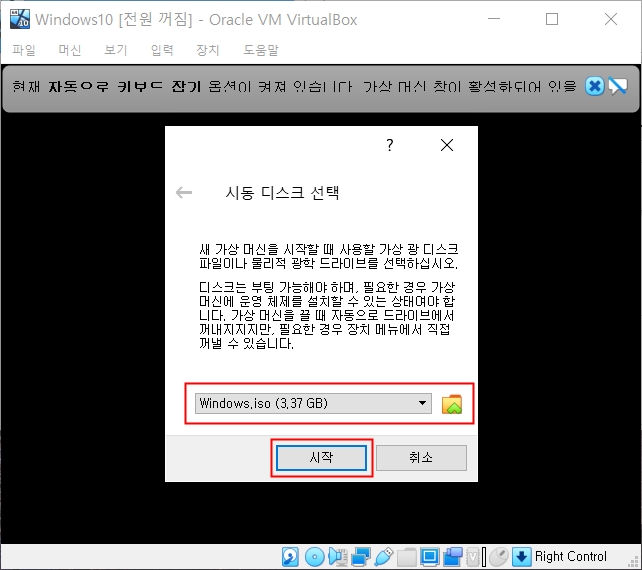
Task: Click the help question mark in dialog
Action: point(389,145)
